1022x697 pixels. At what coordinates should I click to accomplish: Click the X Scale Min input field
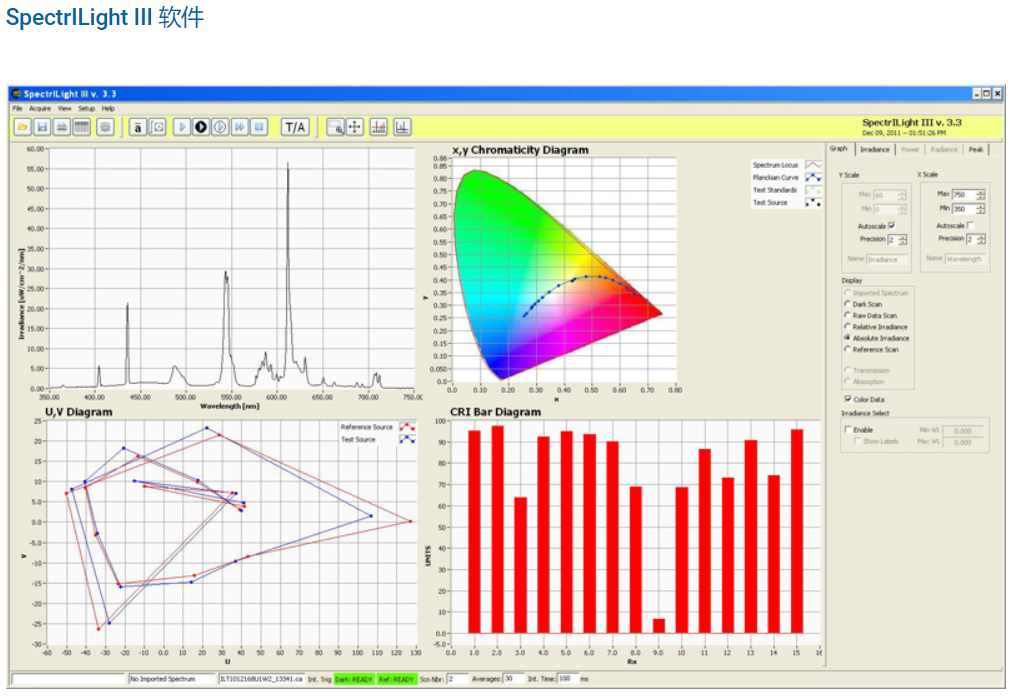964,209
